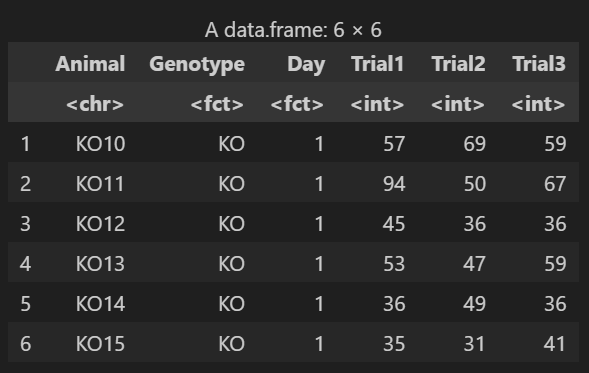Click Trial3 value 67
The height and width of the screenshot is (373, 589).
click(x=555, y=184)
